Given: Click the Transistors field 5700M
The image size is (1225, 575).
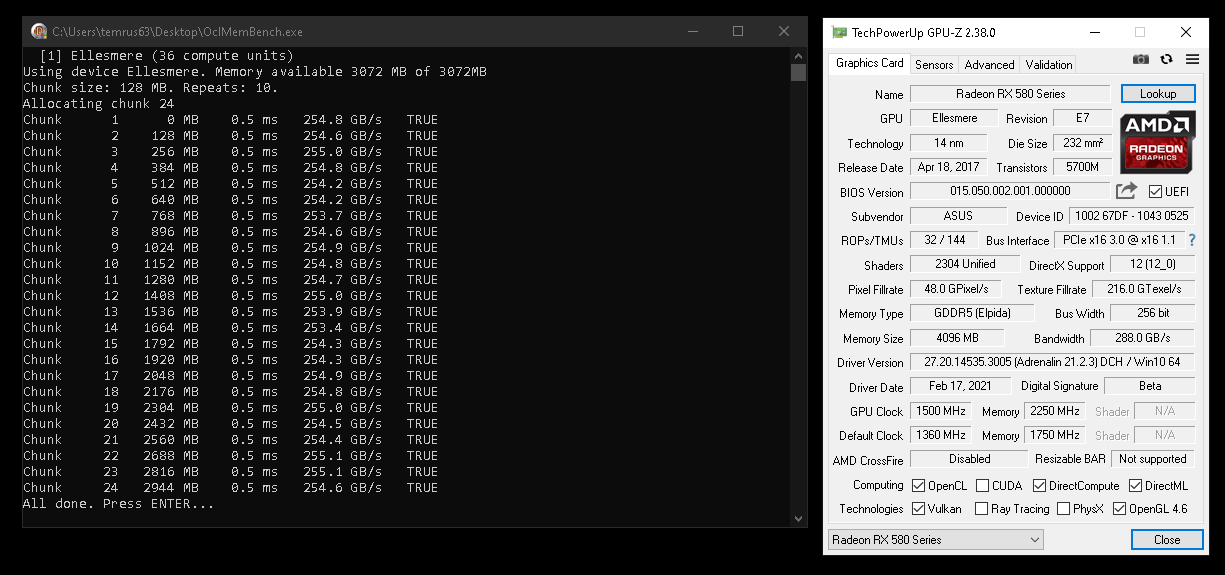Looking at the screenshot, I should 1083,167.
